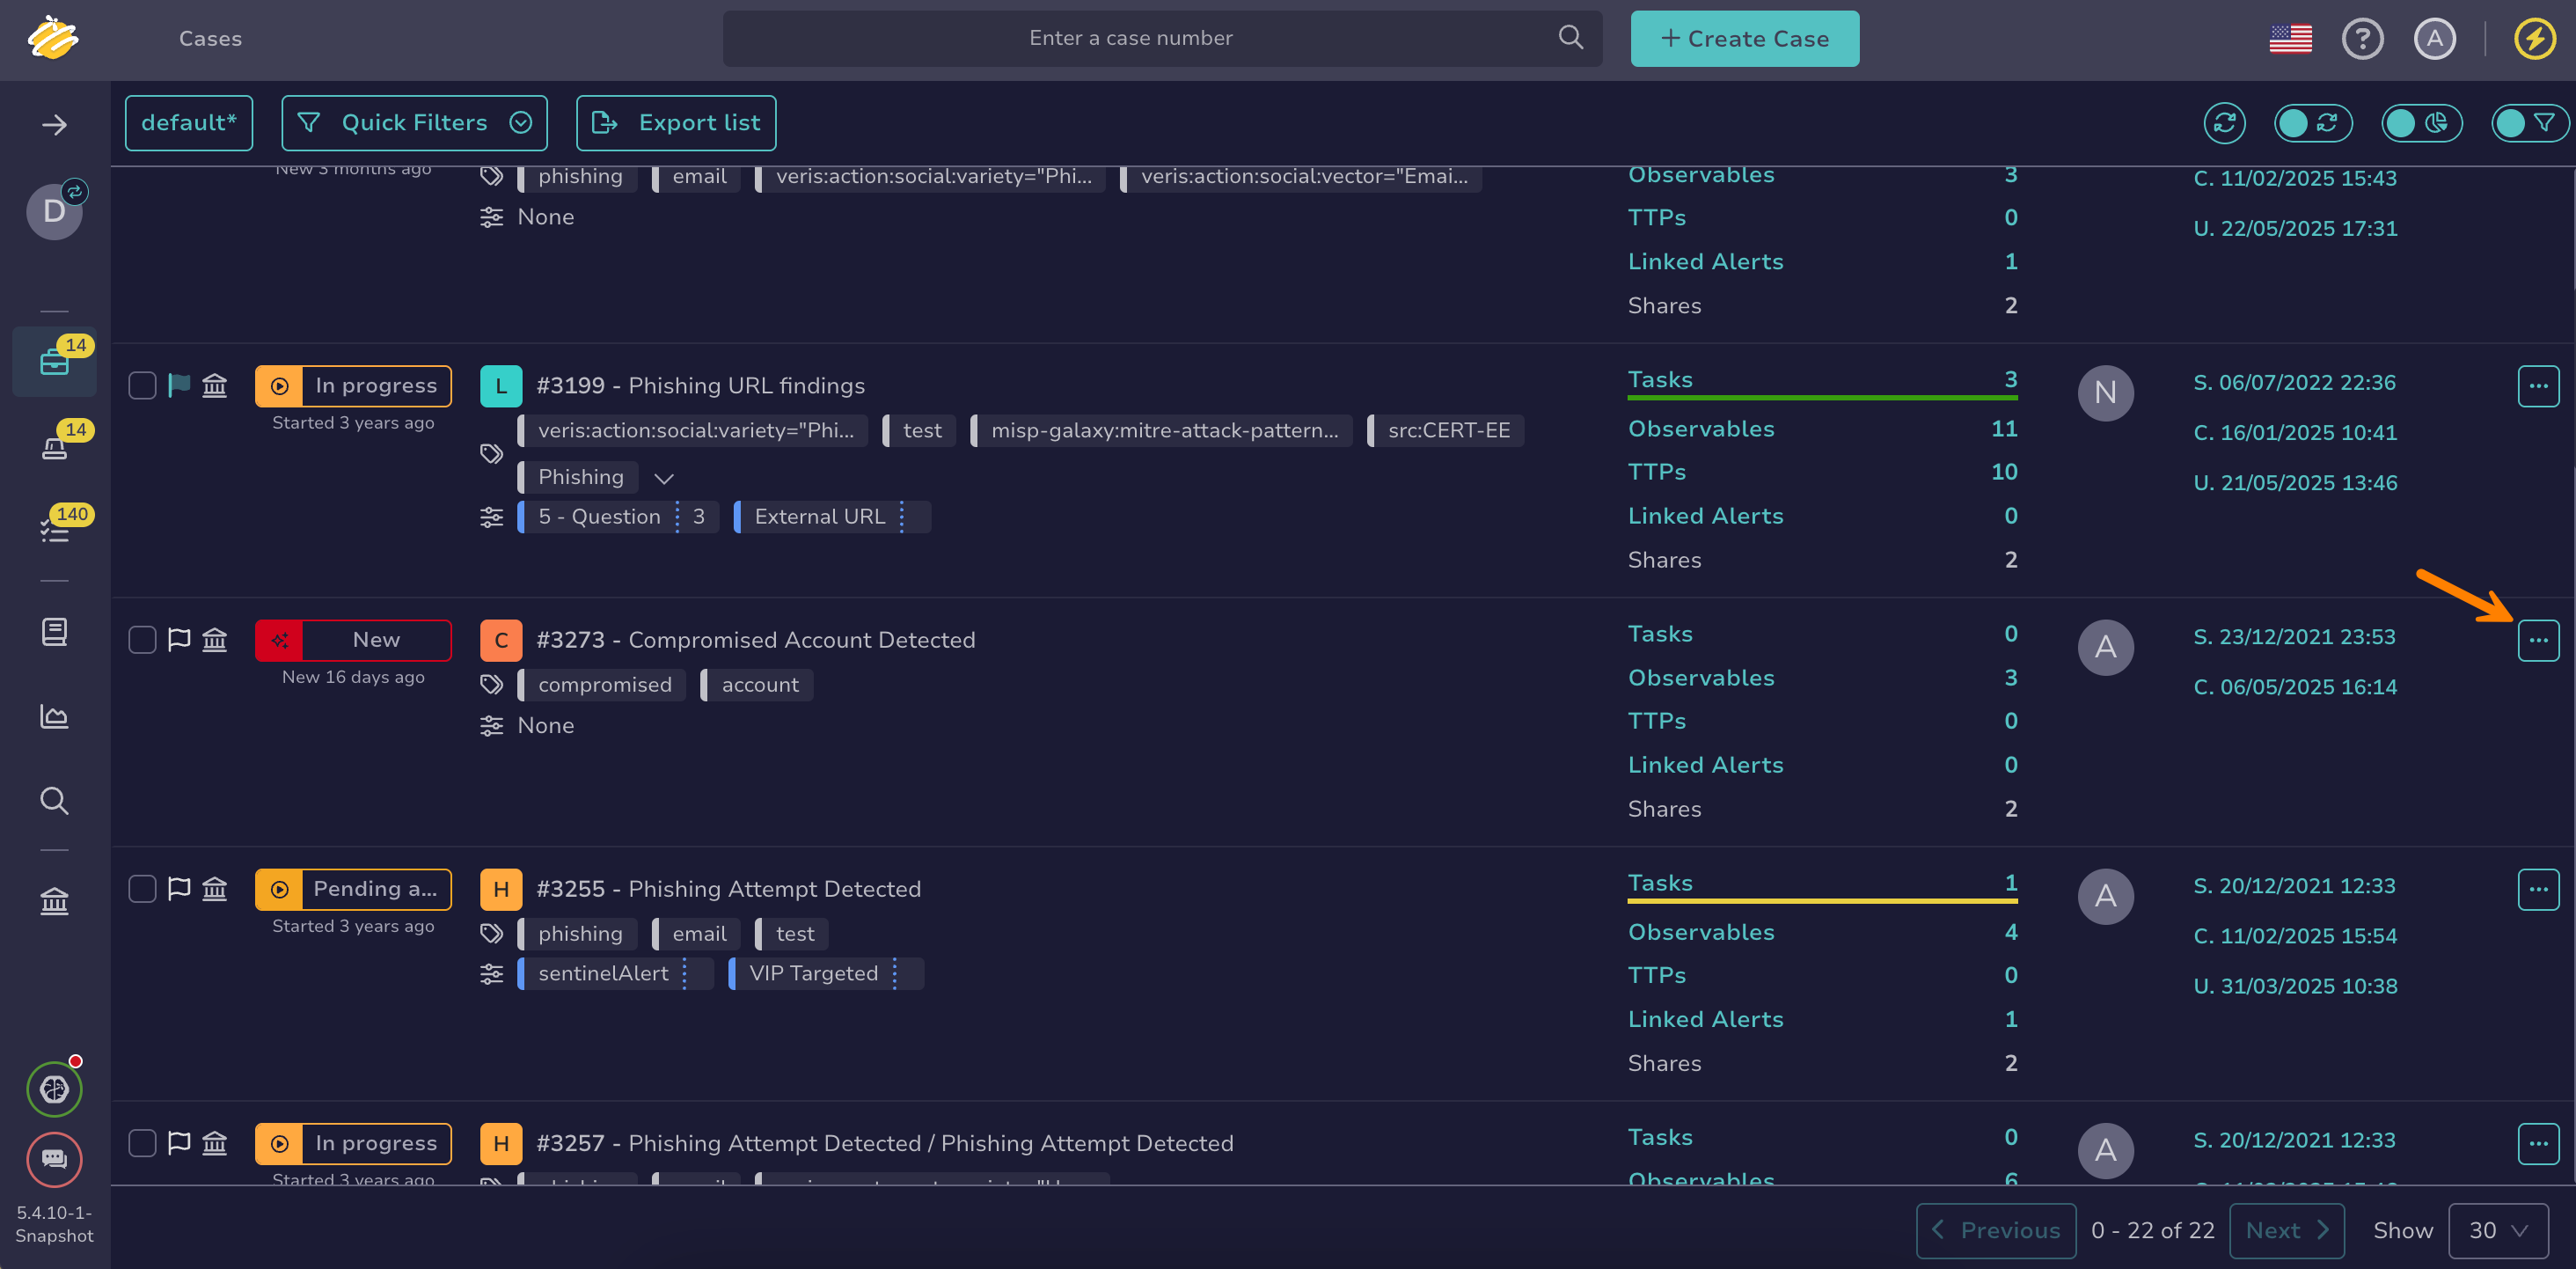Flag case #3255 Phishing Attempt Detected
Viewport: 2576px width, 1269px height.
click(x=179, y=889)
